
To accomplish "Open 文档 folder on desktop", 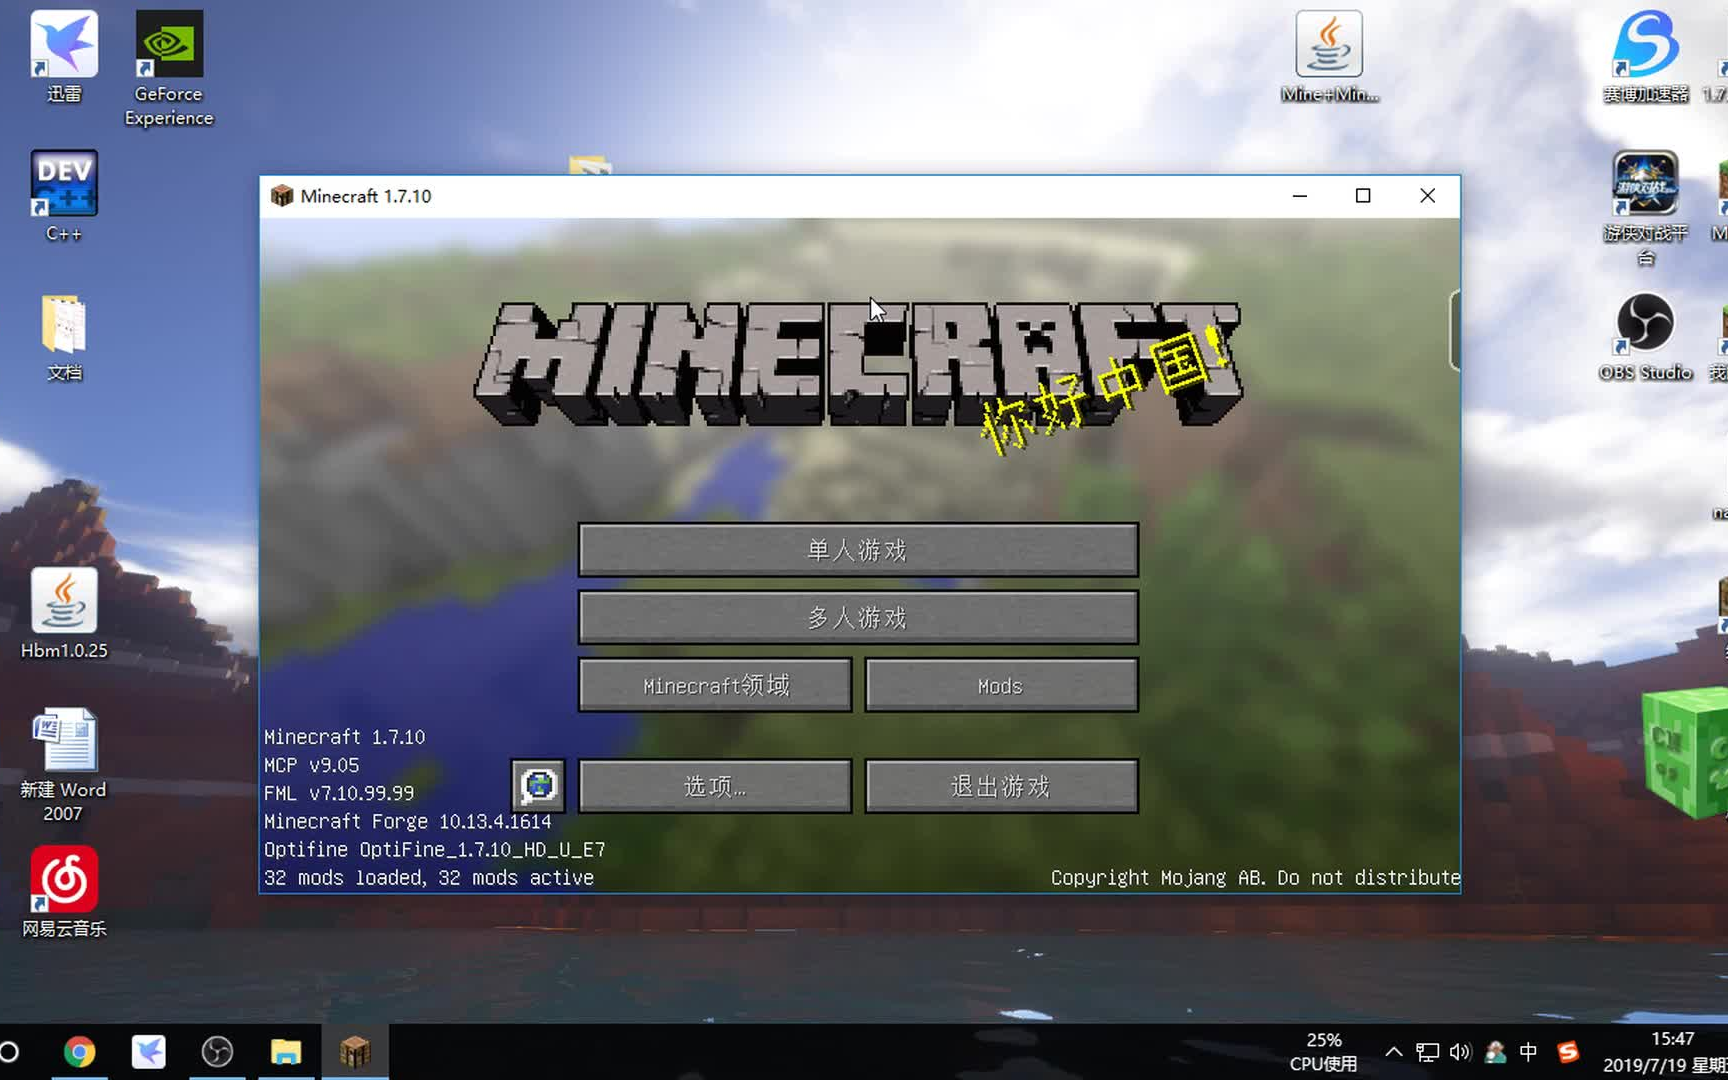I will click(x=64, y=338).
